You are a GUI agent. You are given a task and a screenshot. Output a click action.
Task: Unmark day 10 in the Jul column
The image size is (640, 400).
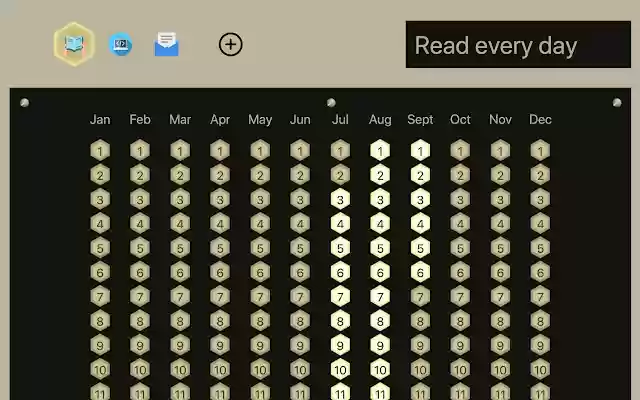tap(340, 370)
